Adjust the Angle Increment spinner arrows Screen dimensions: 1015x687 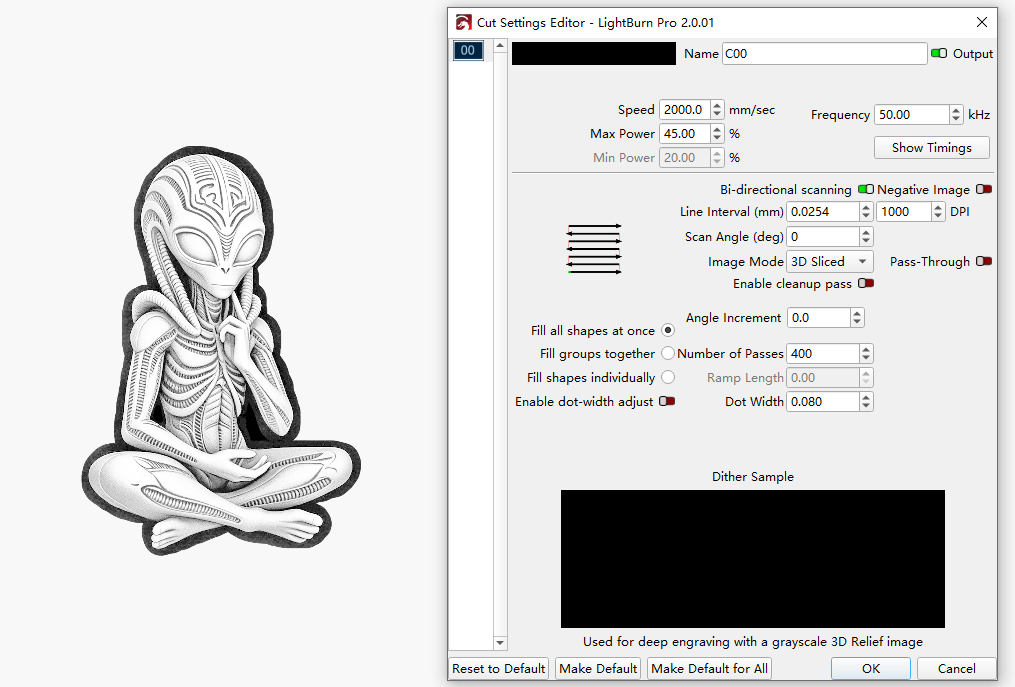(x=857, y=317)
